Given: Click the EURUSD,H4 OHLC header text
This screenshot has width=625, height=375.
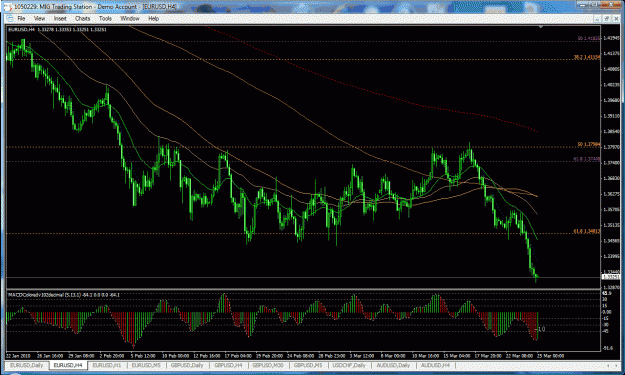Looking at the screenshot, I should [57, 29].
